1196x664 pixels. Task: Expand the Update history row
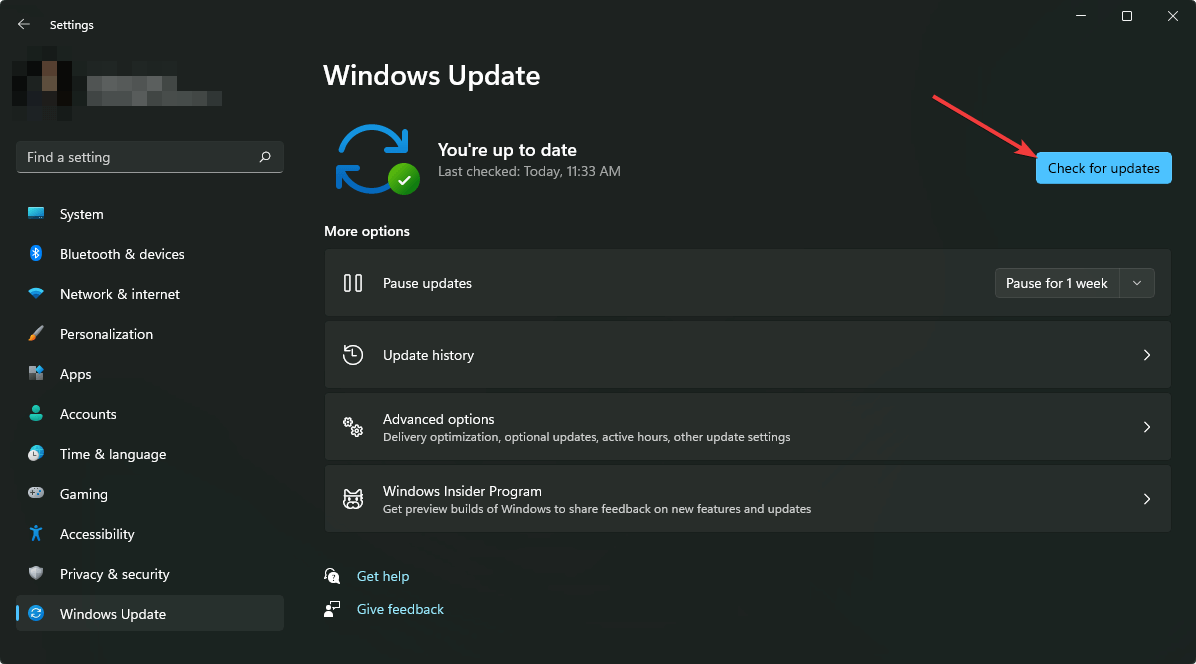1147,354
